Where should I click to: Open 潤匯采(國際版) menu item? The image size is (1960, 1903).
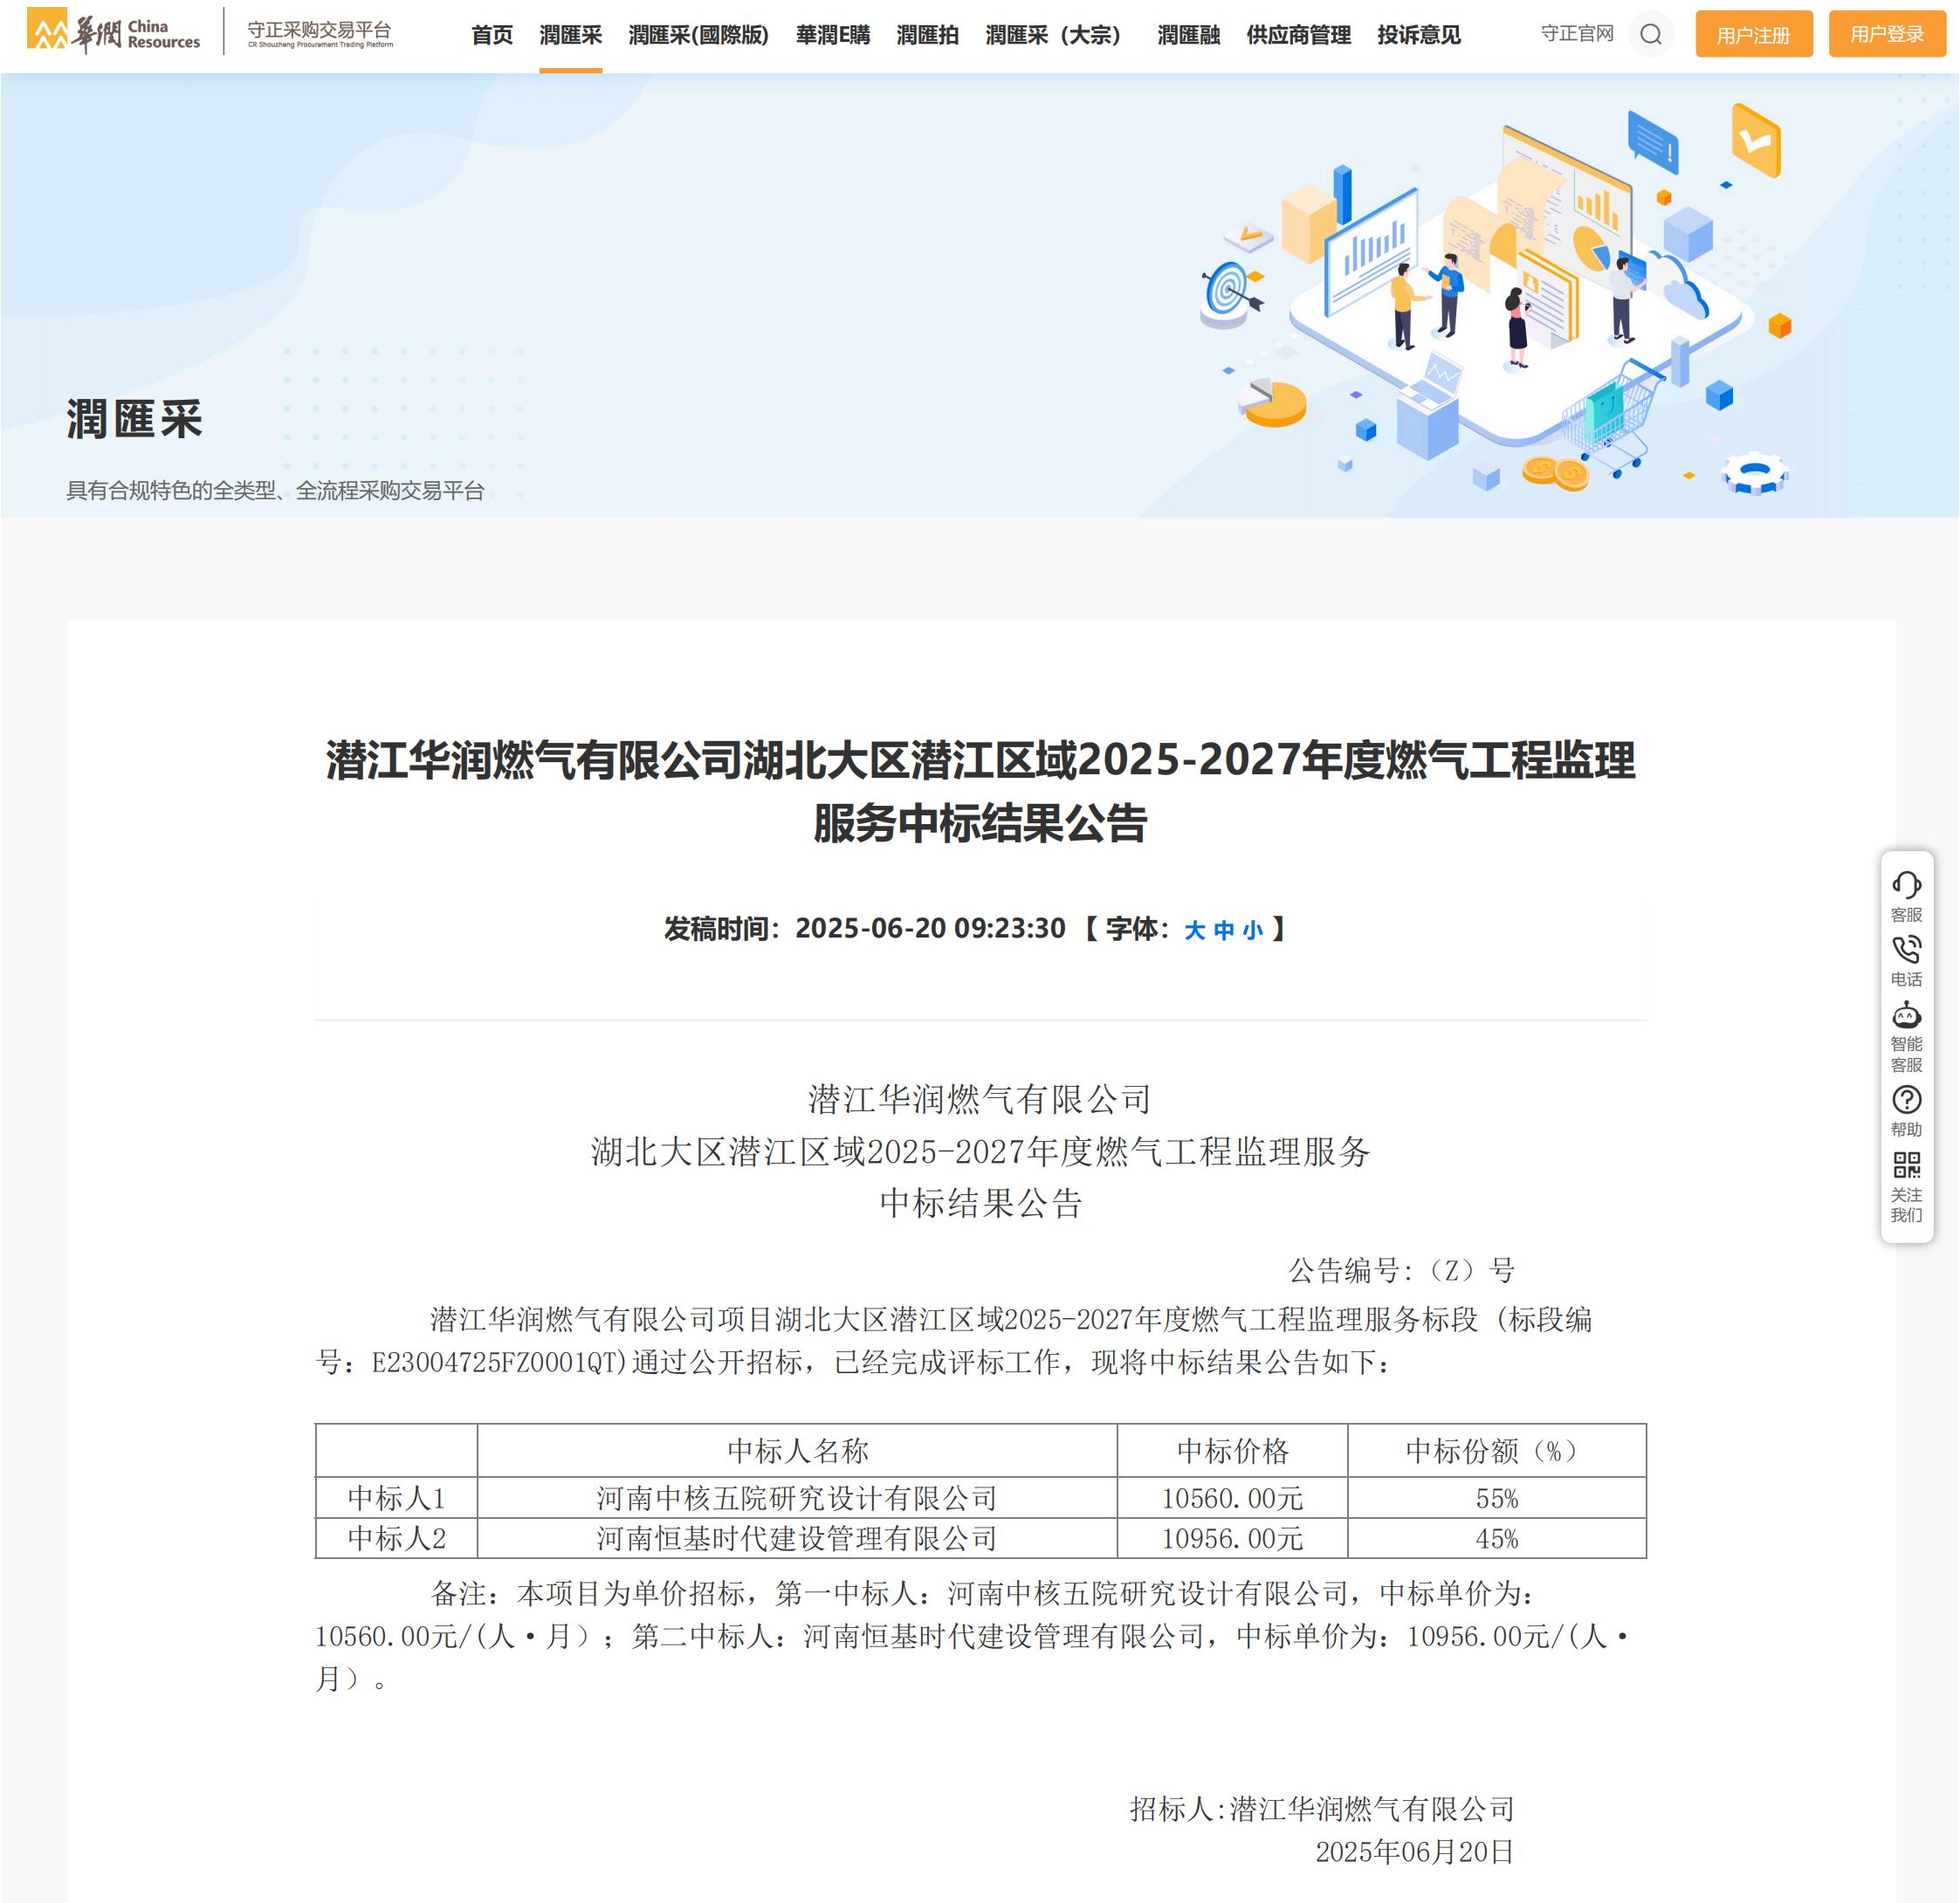pos(698,35)
